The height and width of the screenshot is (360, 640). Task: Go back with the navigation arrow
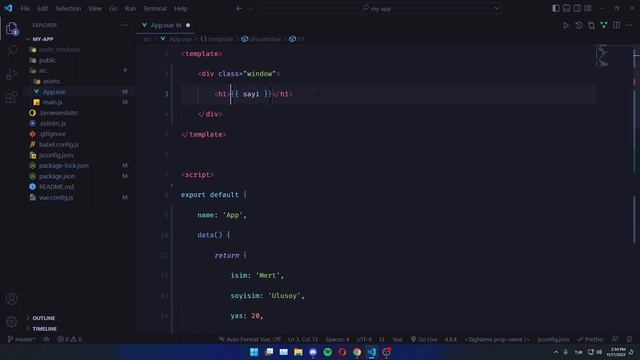pyautogui.click(x=239, y=8)
